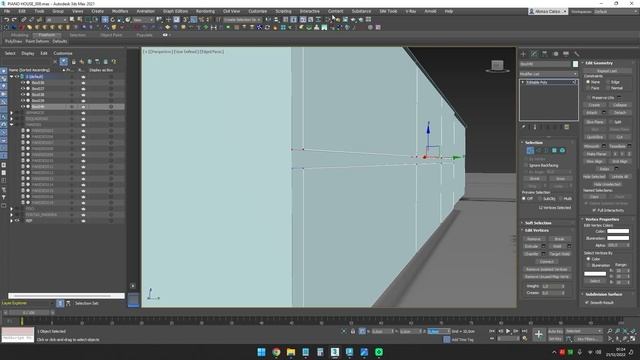640x360 pixels.
Task: Open the Display tab in command panel
Action: pyautogui.click(x=566, y=54)
